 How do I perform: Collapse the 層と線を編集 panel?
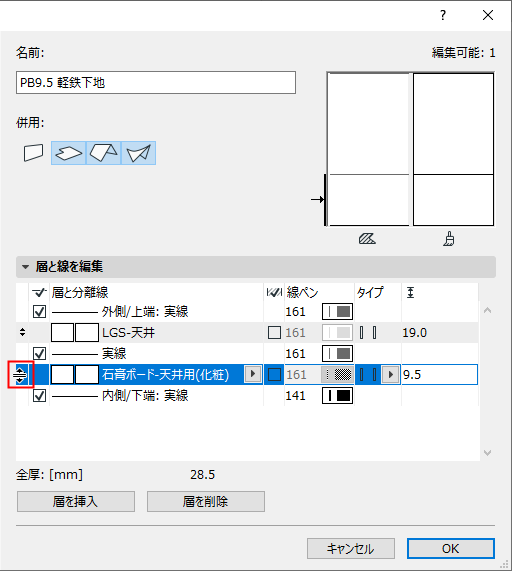(25, 267)
